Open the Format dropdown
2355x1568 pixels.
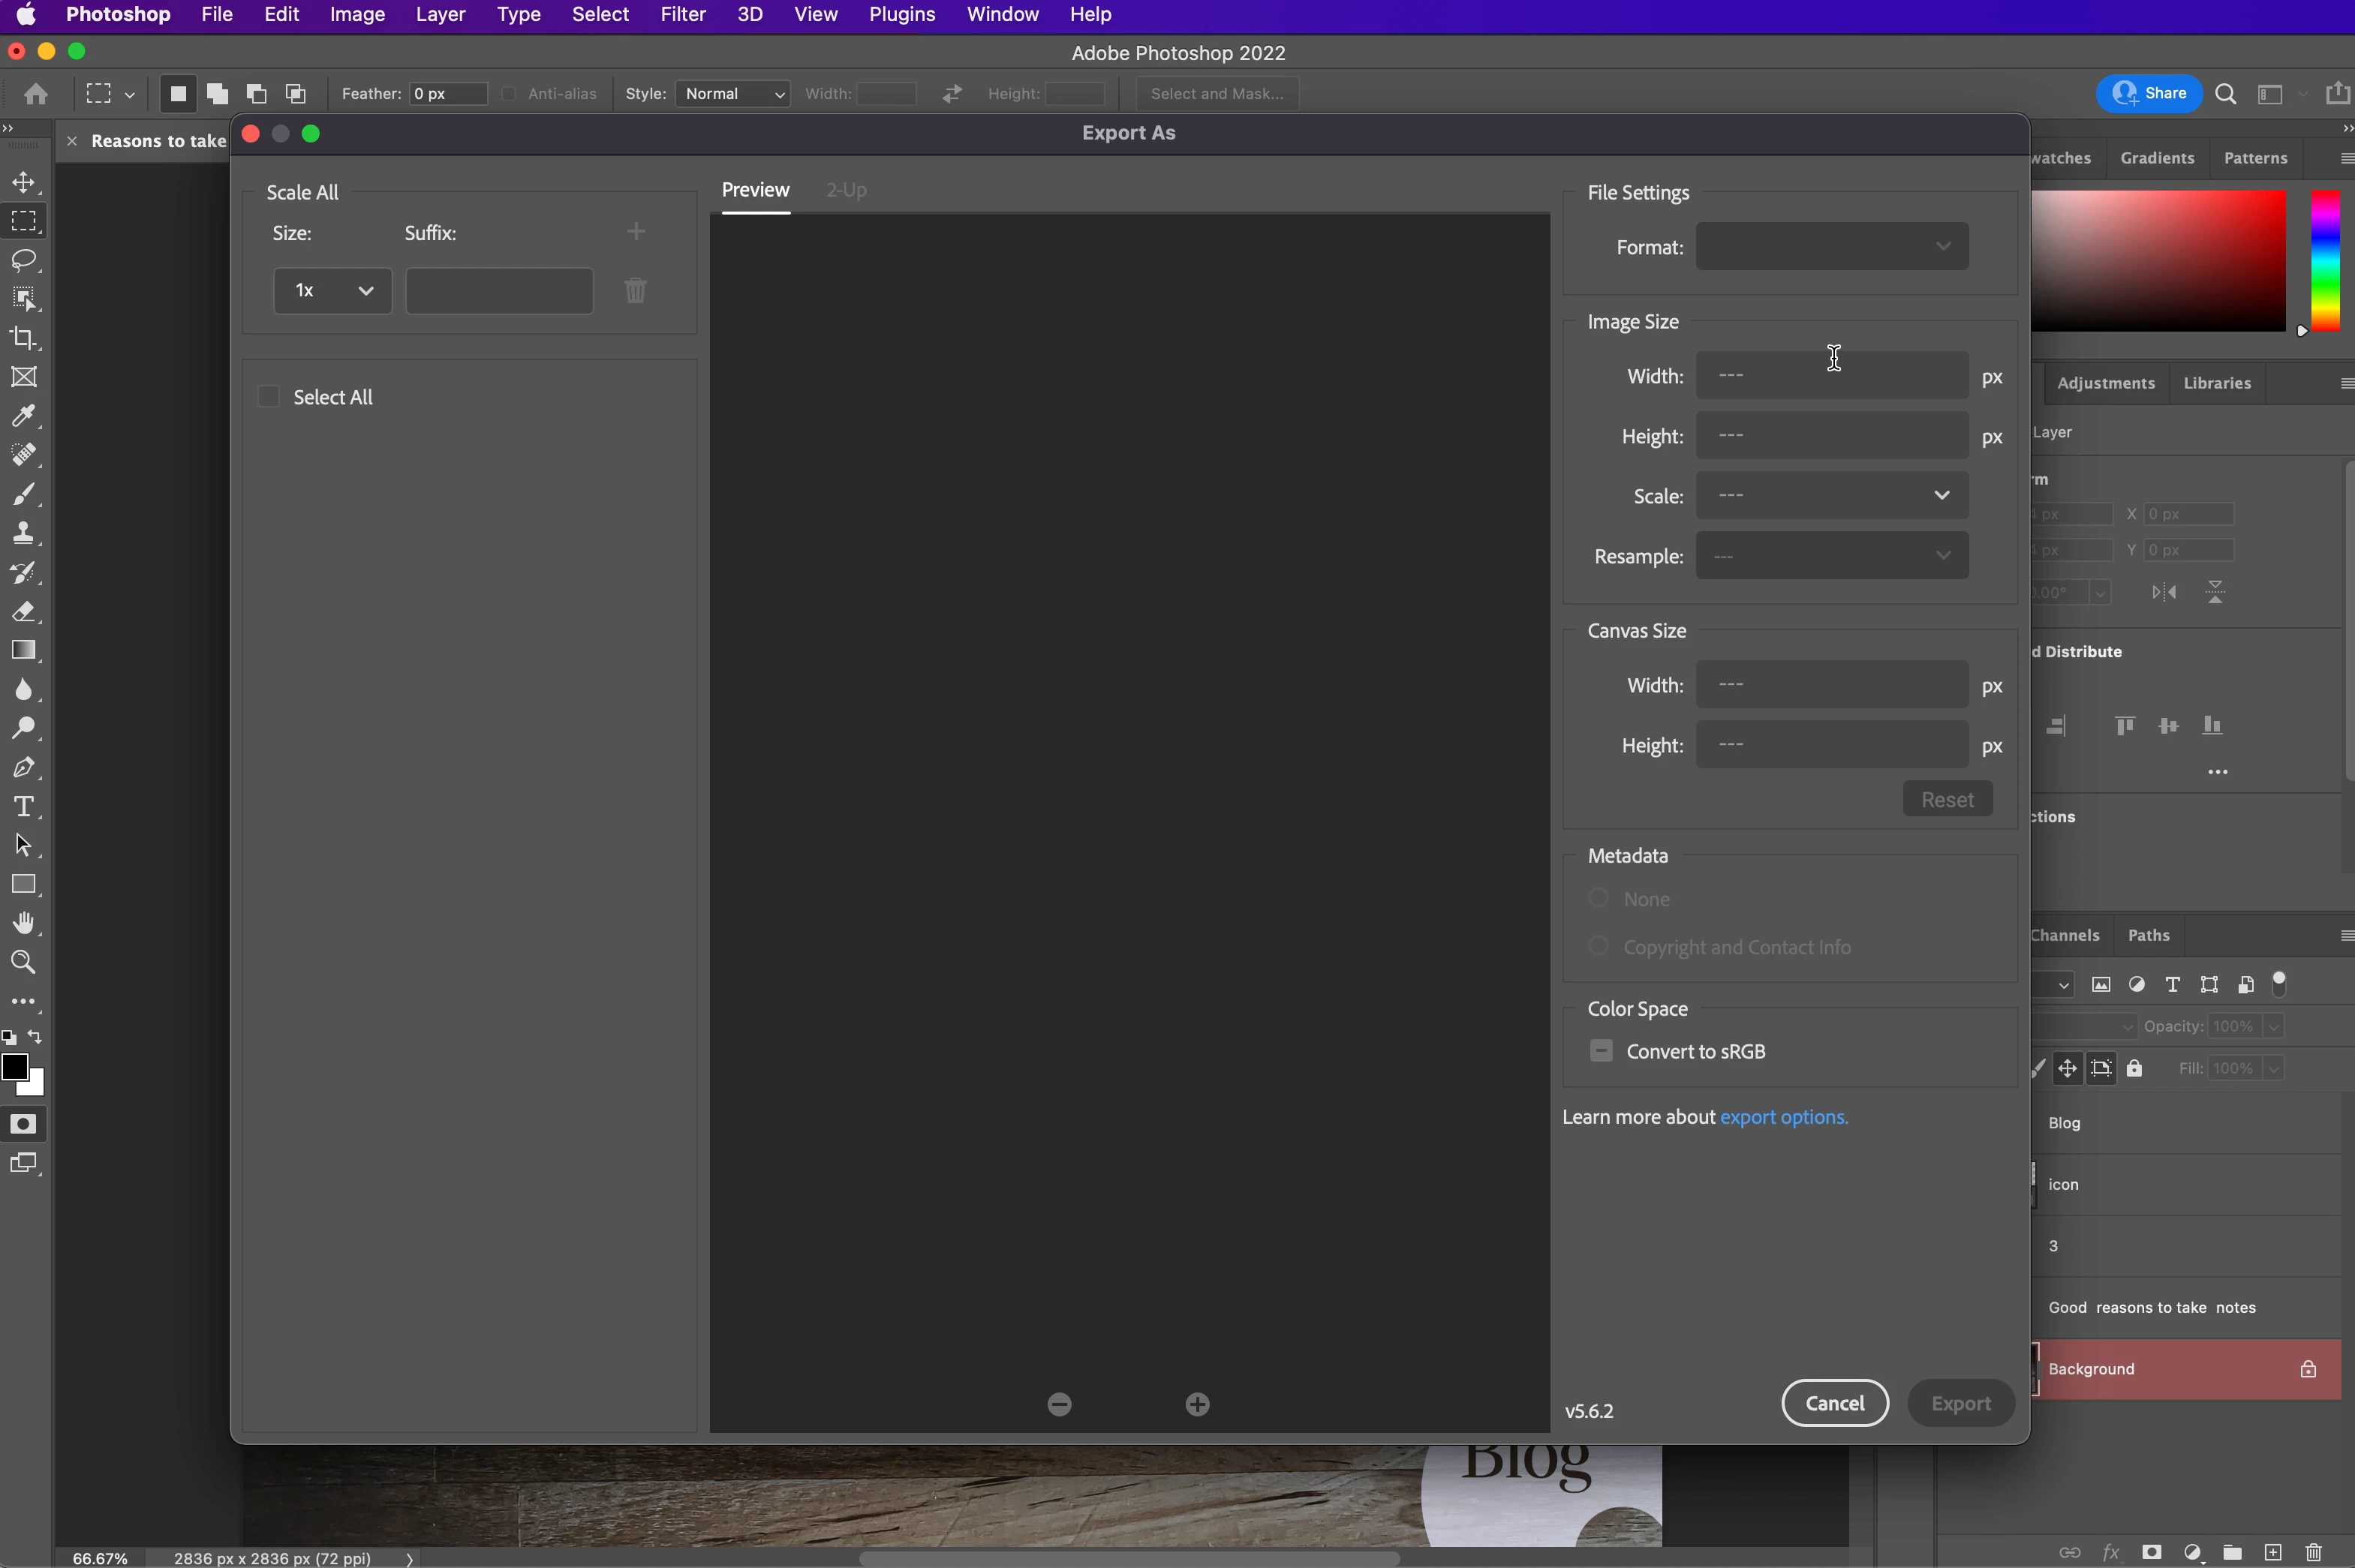tap(1831, 247)
